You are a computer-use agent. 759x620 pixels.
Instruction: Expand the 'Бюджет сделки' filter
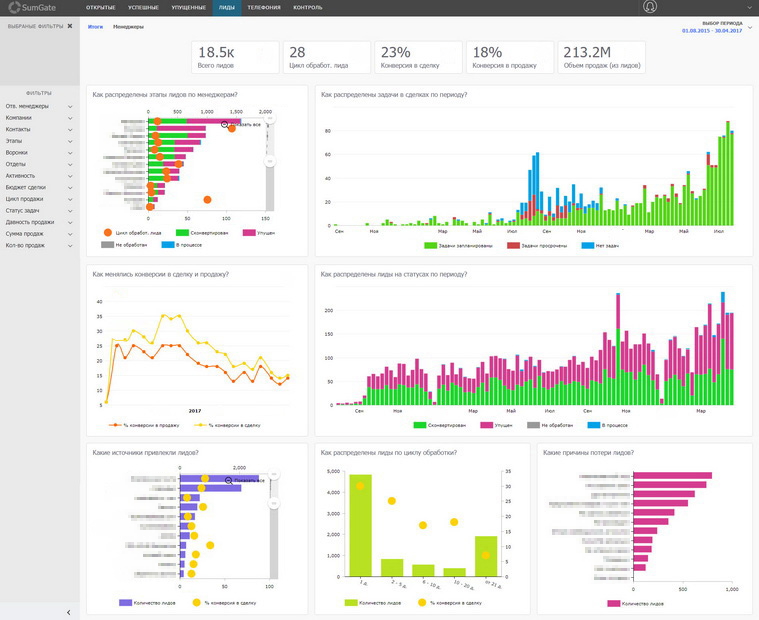pyautogui.click(x=38, y=187)
